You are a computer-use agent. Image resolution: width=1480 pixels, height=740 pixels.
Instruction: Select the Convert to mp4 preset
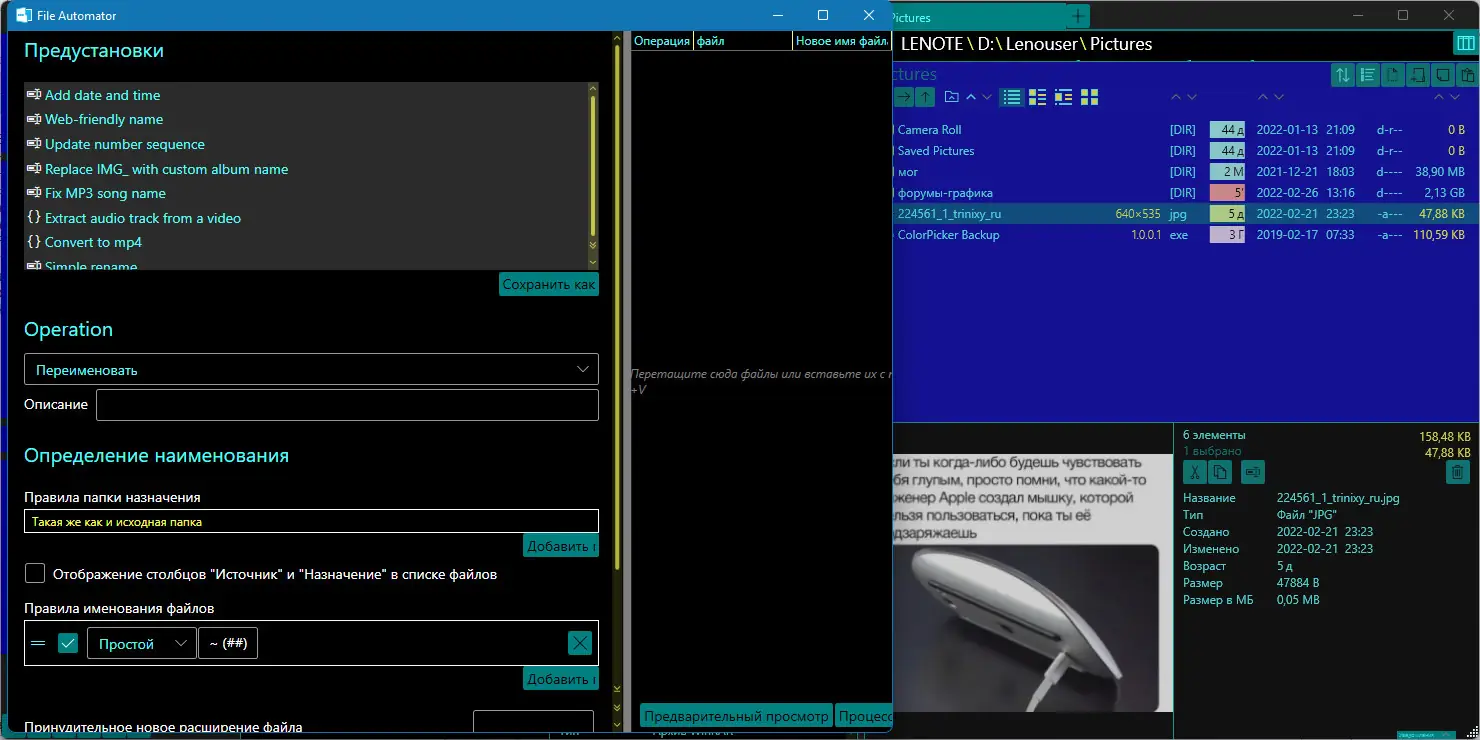[93, 242]
